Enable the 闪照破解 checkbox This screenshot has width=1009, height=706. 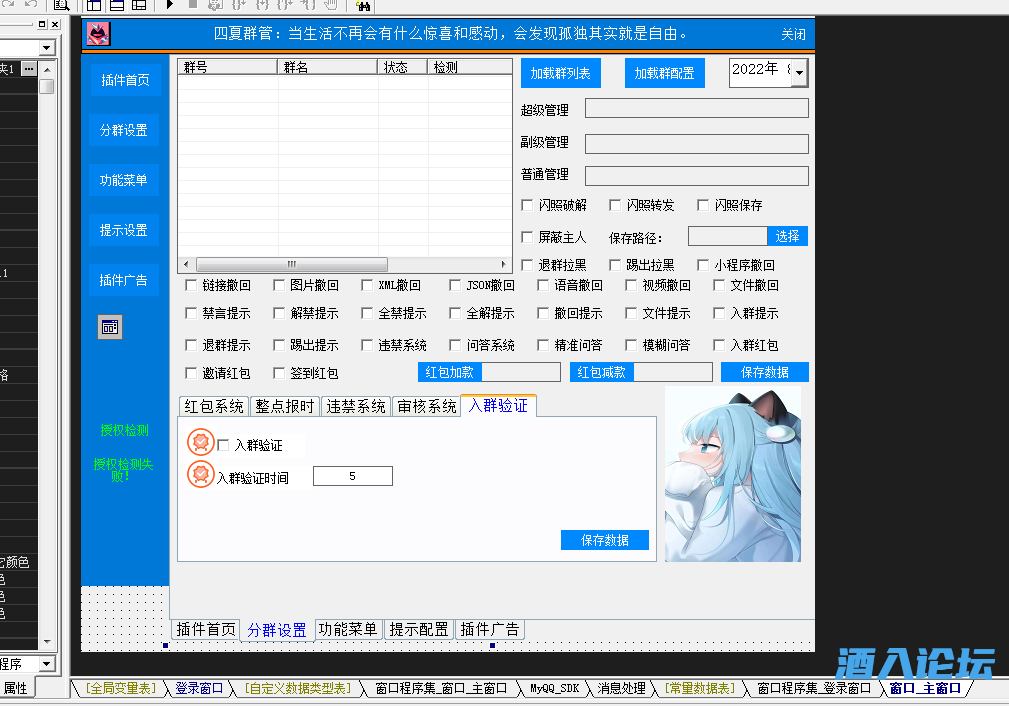526,205
